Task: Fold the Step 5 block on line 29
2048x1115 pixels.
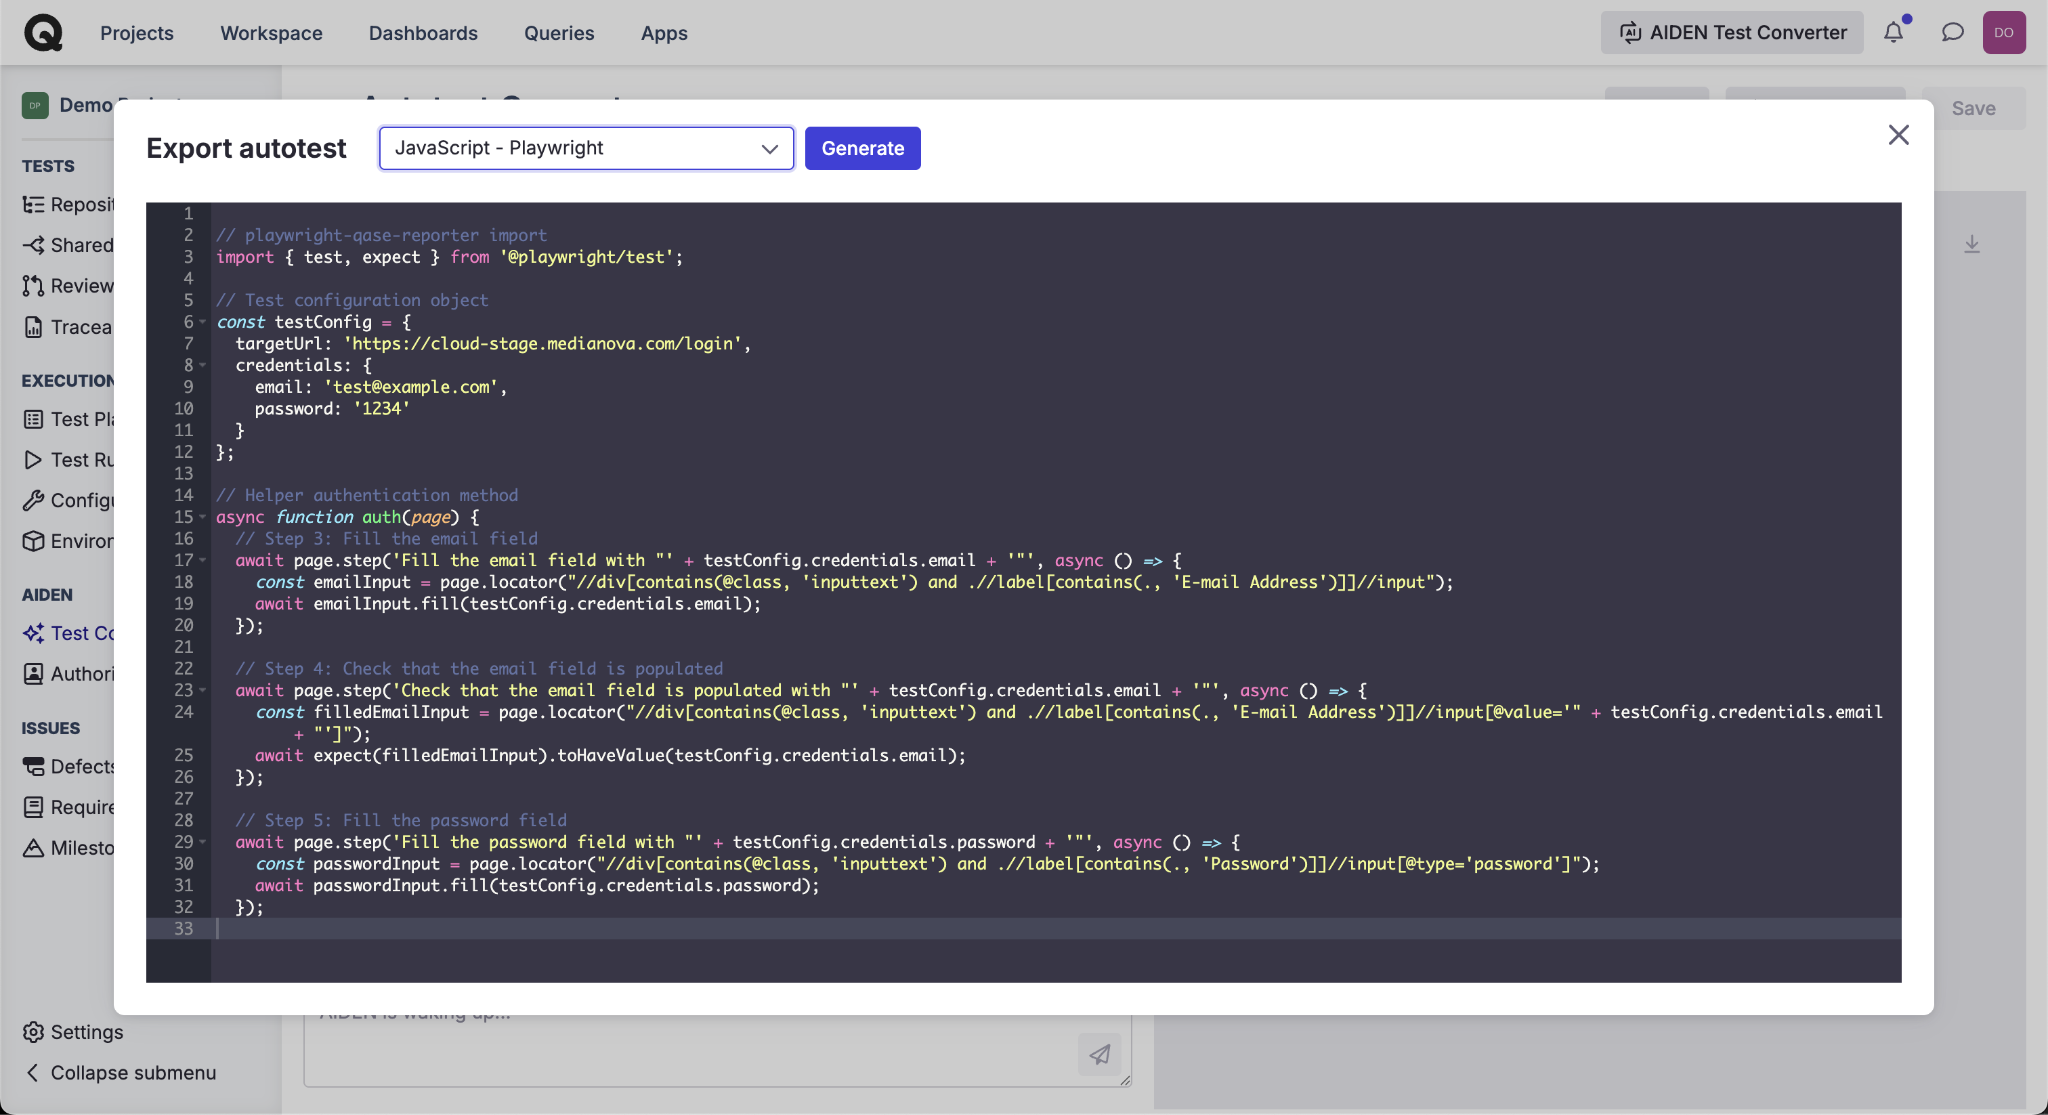Action: [x=203, y=842]
